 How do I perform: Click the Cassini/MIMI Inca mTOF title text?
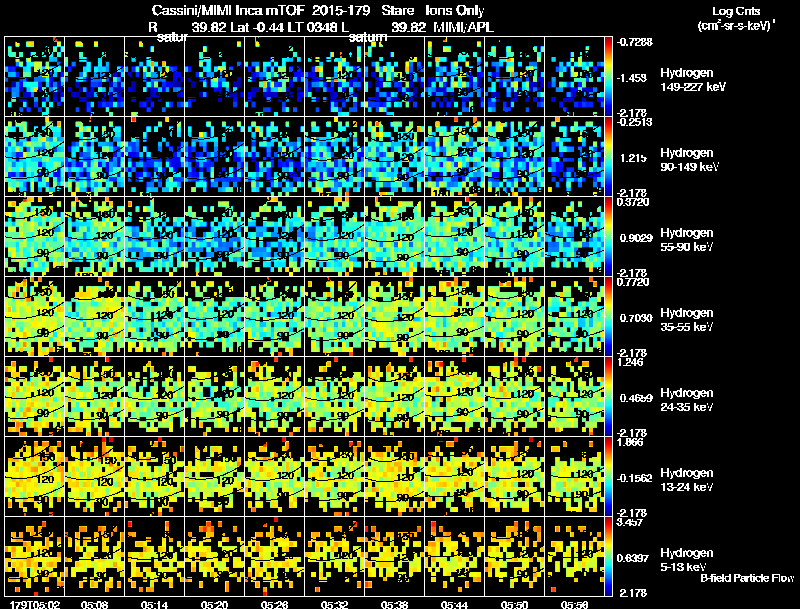coord(228,11)
